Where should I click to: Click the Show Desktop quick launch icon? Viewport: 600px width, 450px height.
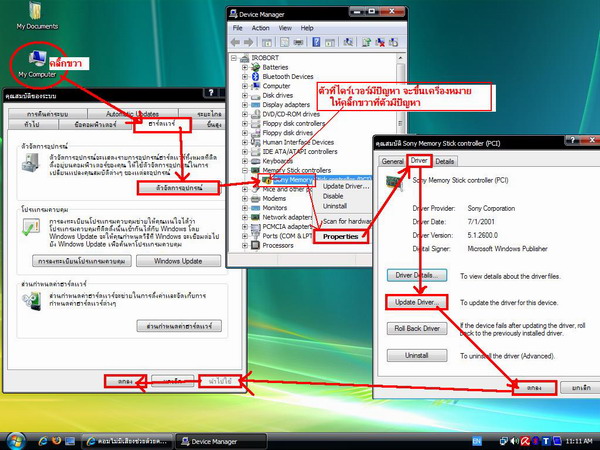(x=70, y=441)
